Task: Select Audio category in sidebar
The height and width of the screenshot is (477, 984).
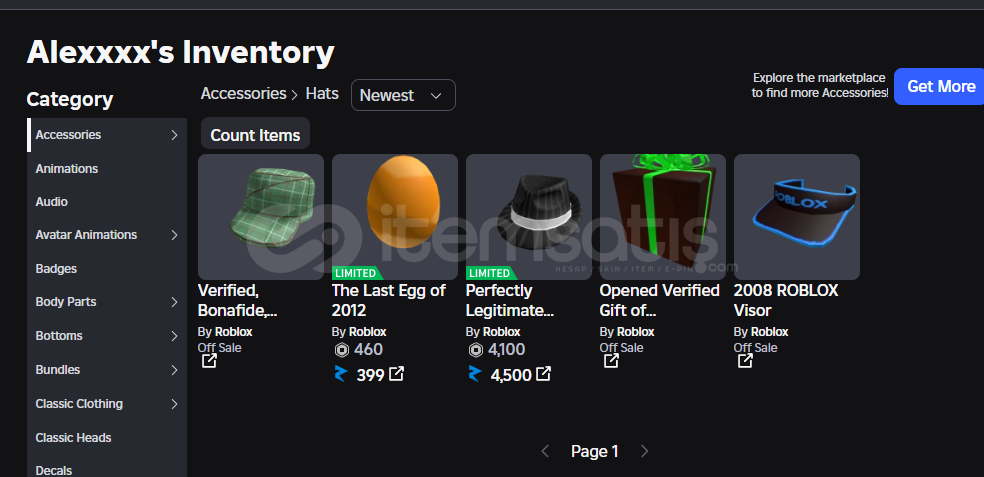Action: 52,202
